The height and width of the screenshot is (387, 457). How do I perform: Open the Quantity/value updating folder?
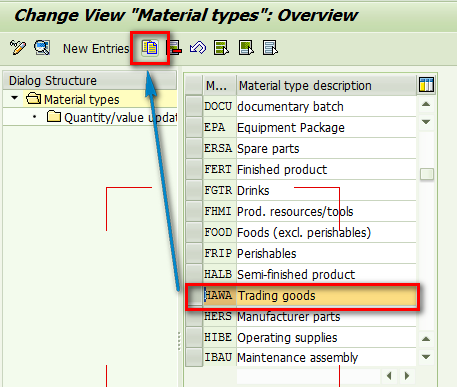coord(112,117)
